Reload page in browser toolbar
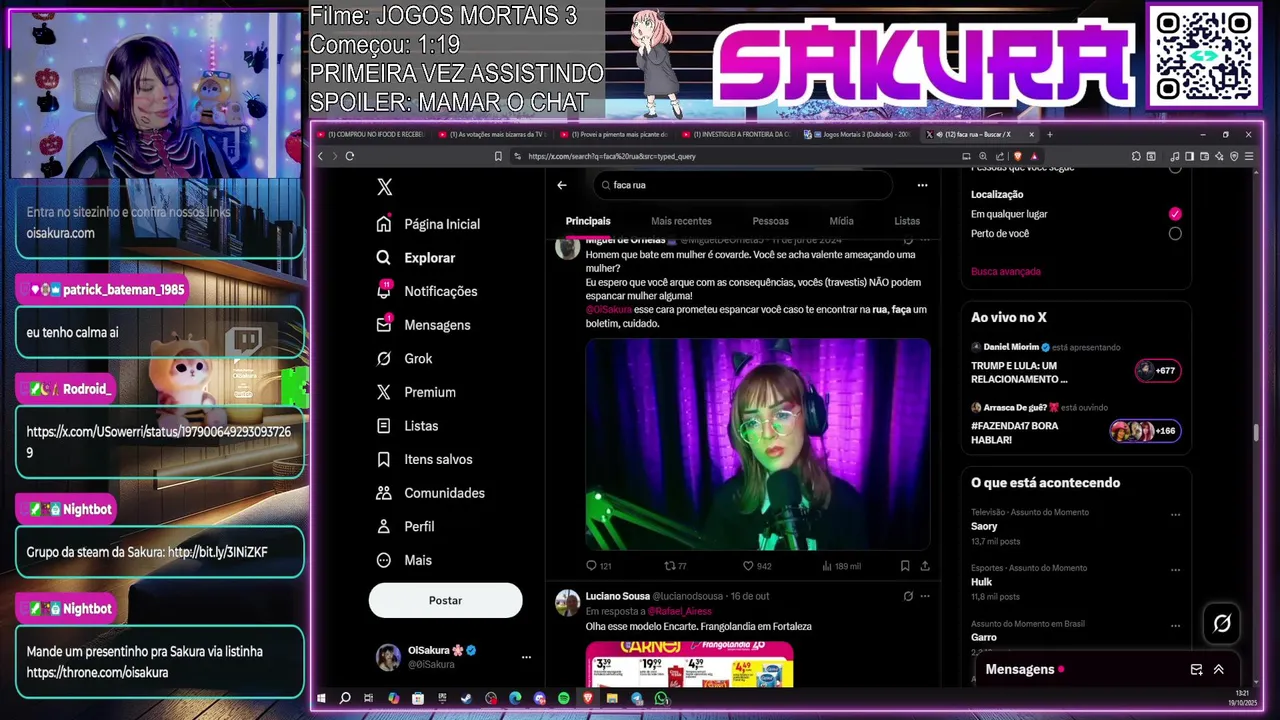Image resolution: width=1280 pixels, height=720 pixels. click(350, 156)
